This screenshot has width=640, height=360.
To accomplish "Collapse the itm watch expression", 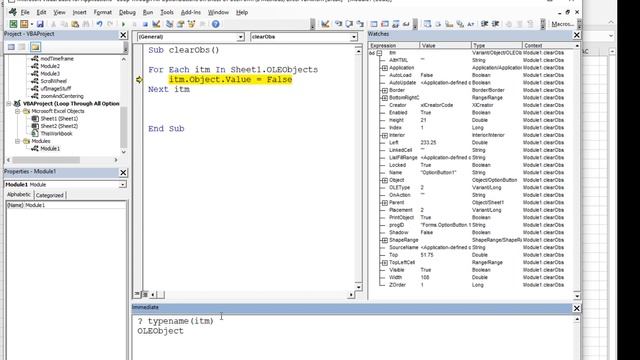I will [379, 53].
